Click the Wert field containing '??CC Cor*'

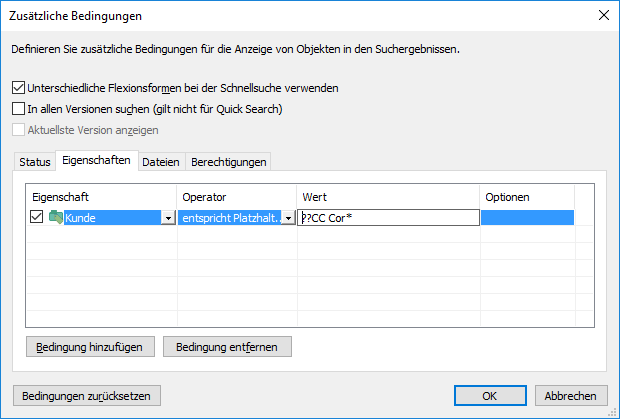[x=388, y=218]
